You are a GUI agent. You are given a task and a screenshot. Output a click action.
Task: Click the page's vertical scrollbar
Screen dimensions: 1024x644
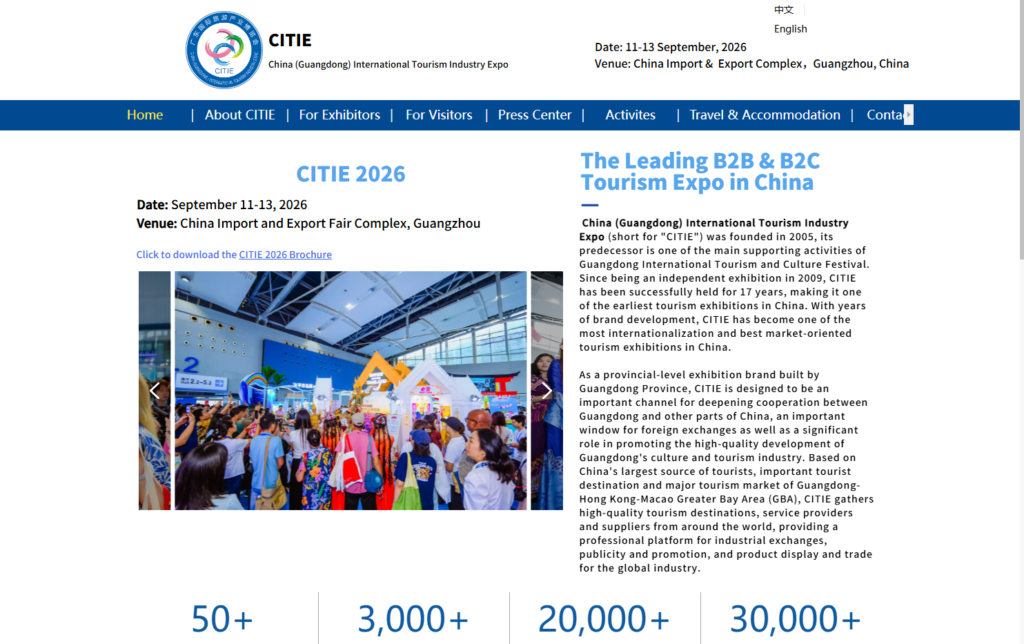[1019, 300]
